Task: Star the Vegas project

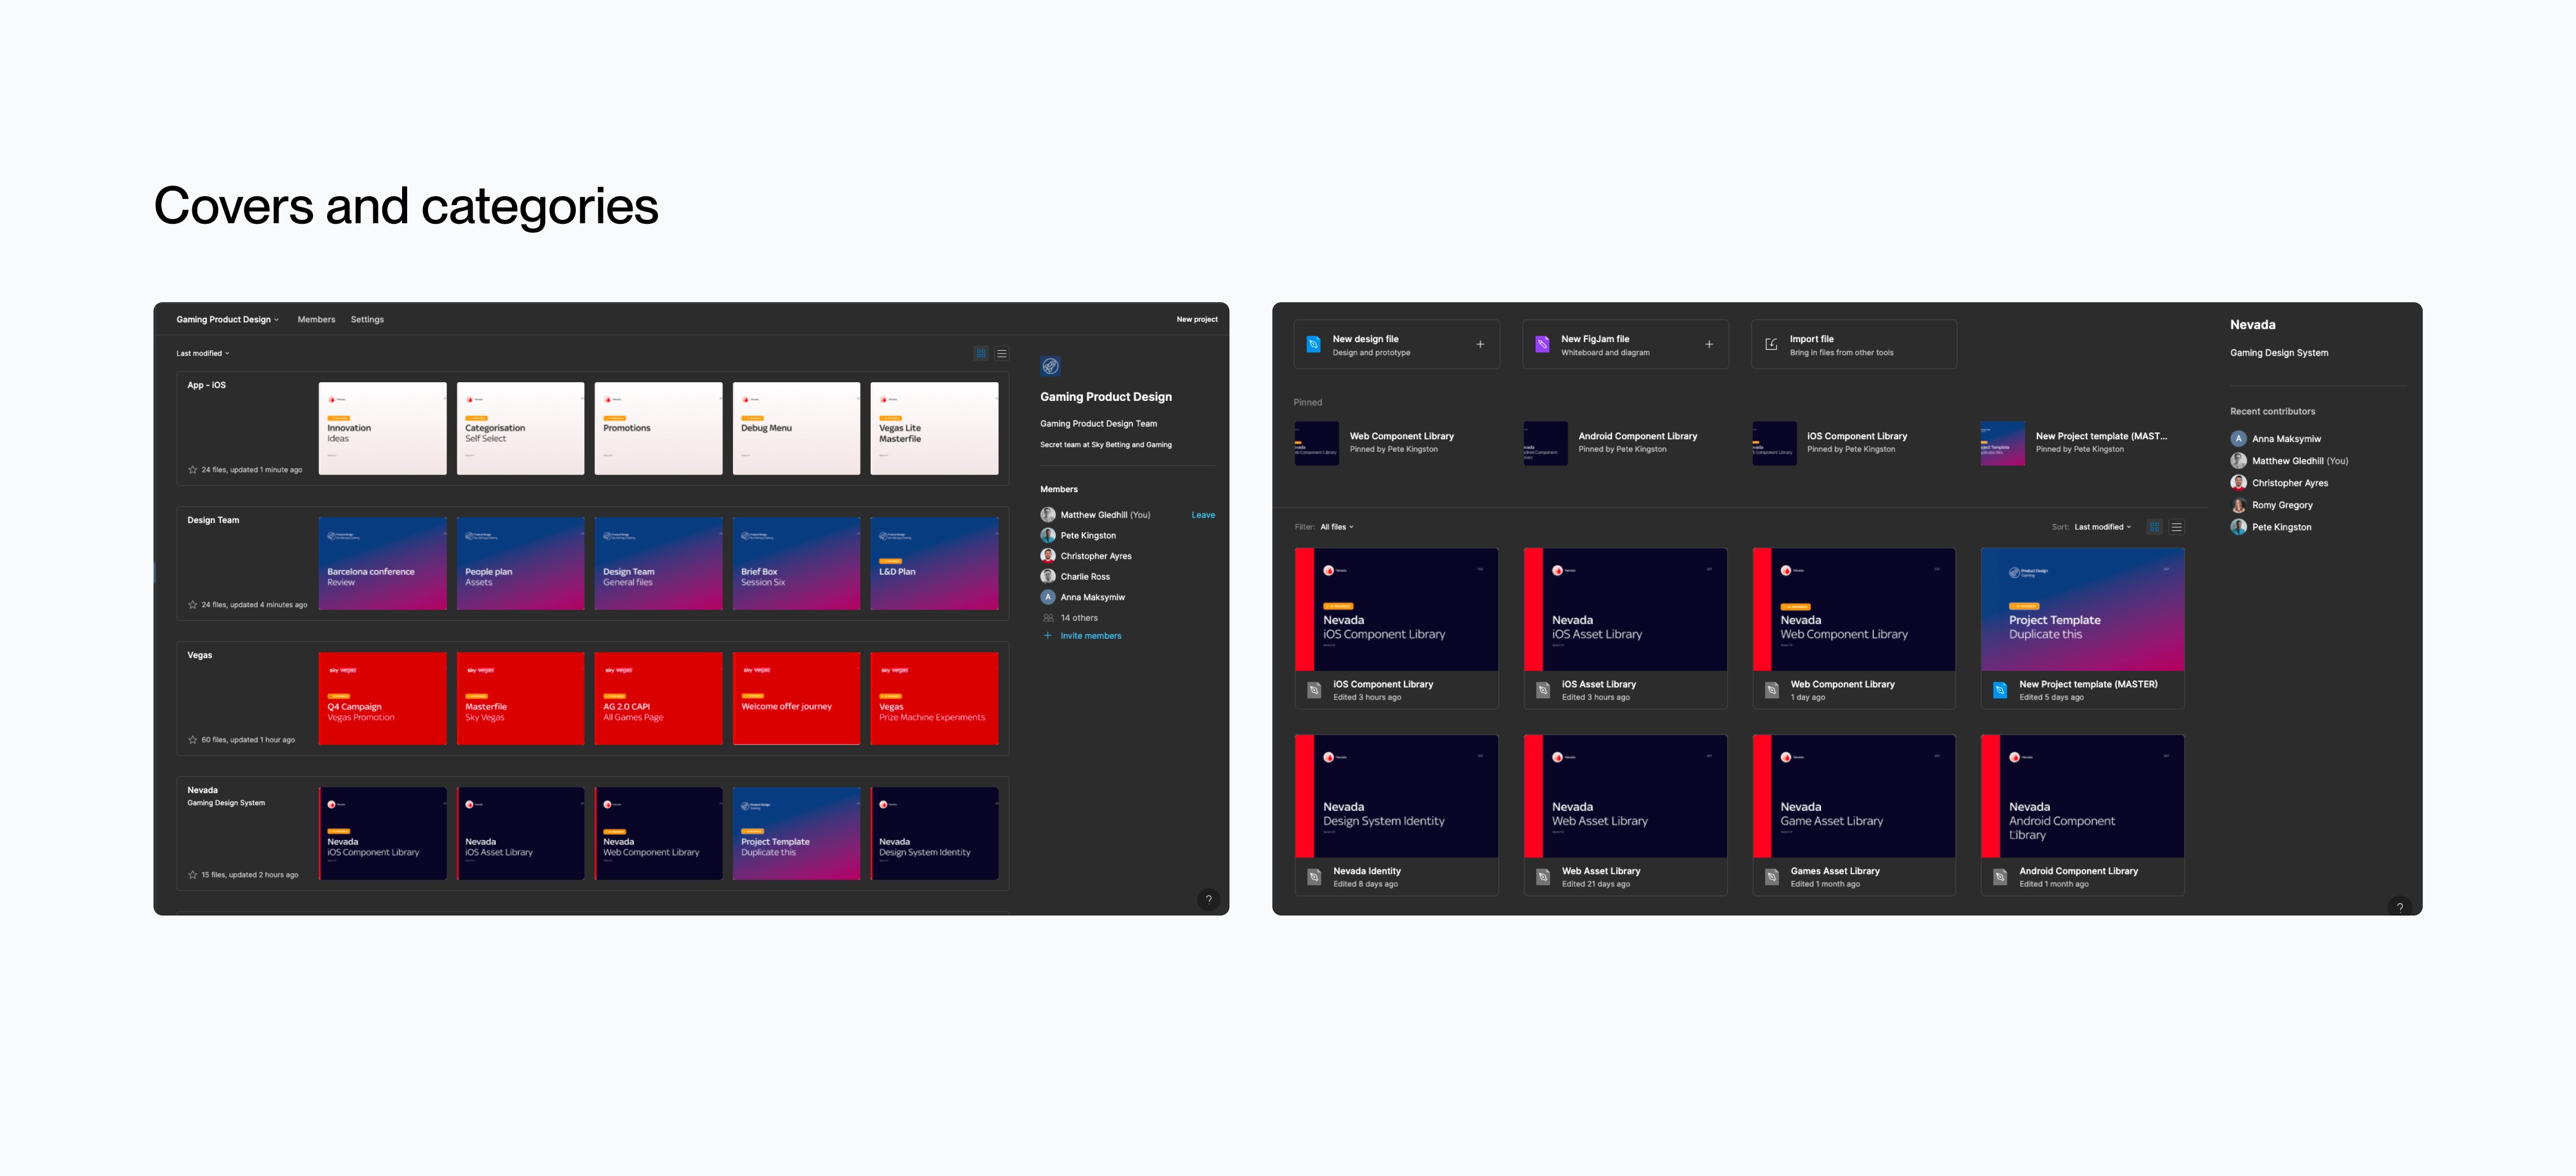Action: coord(192,739)
